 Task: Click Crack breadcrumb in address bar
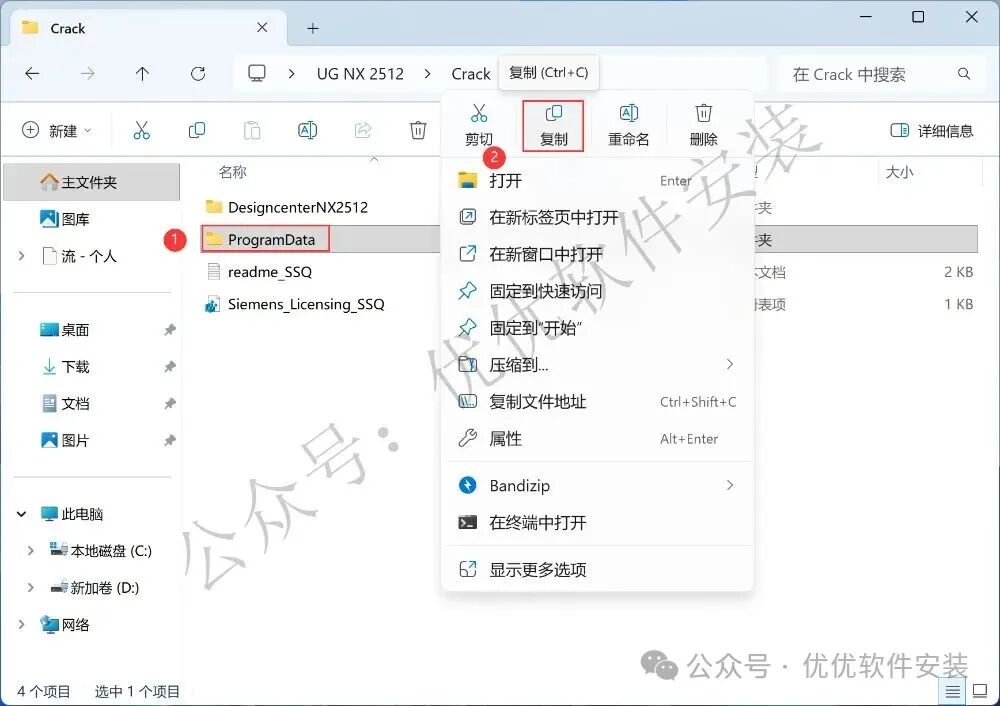click(471, 74)
